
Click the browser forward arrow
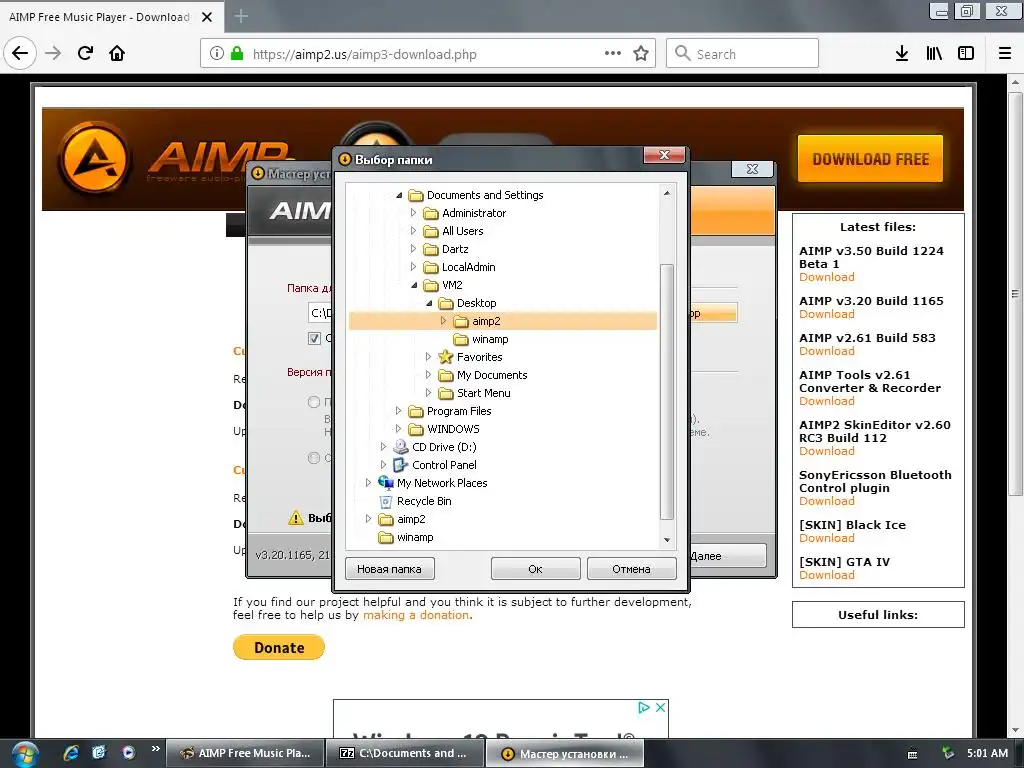(53, 53)
